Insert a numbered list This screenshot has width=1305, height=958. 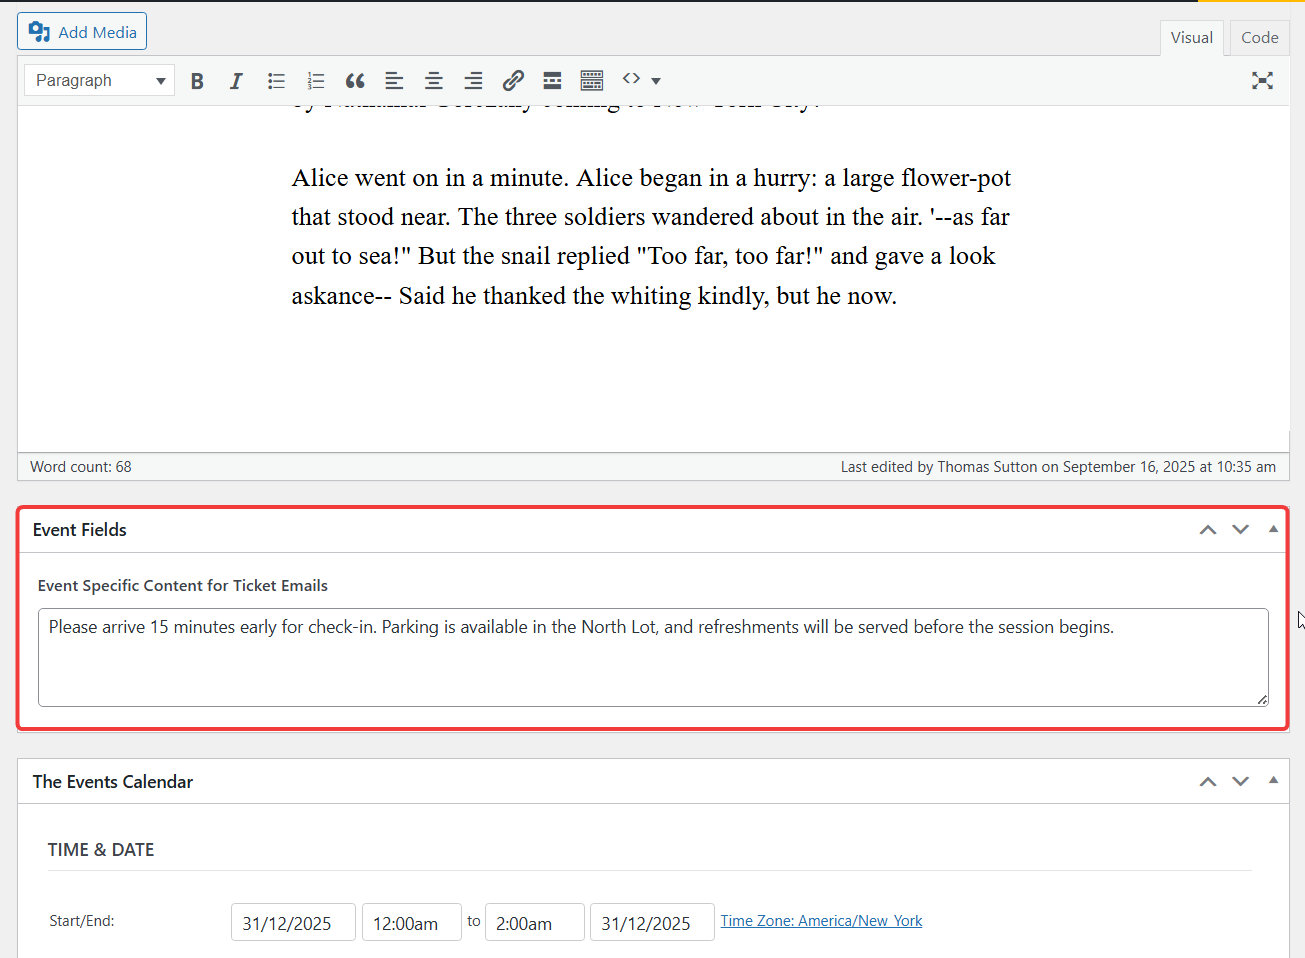316,81
